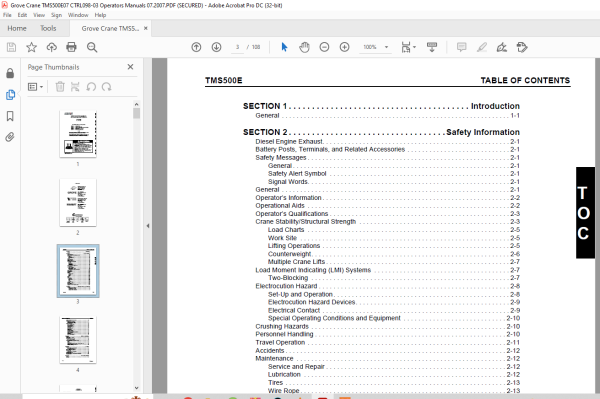Expand thumbnail options menu dropdown

pos(36,87)
